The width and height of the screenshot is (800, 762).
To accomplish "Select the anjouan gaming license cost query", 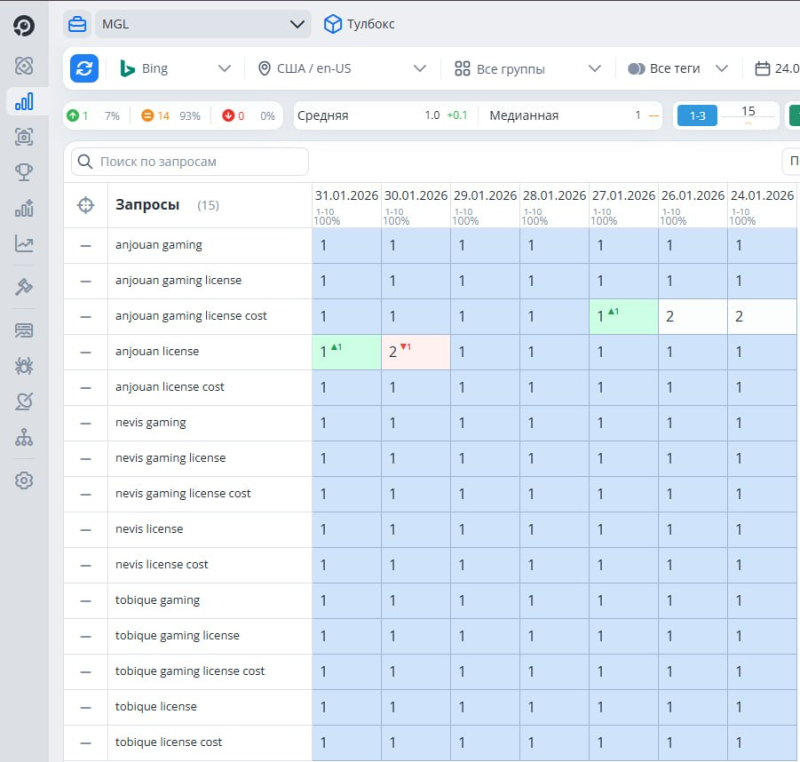I will tap(191, 316).
